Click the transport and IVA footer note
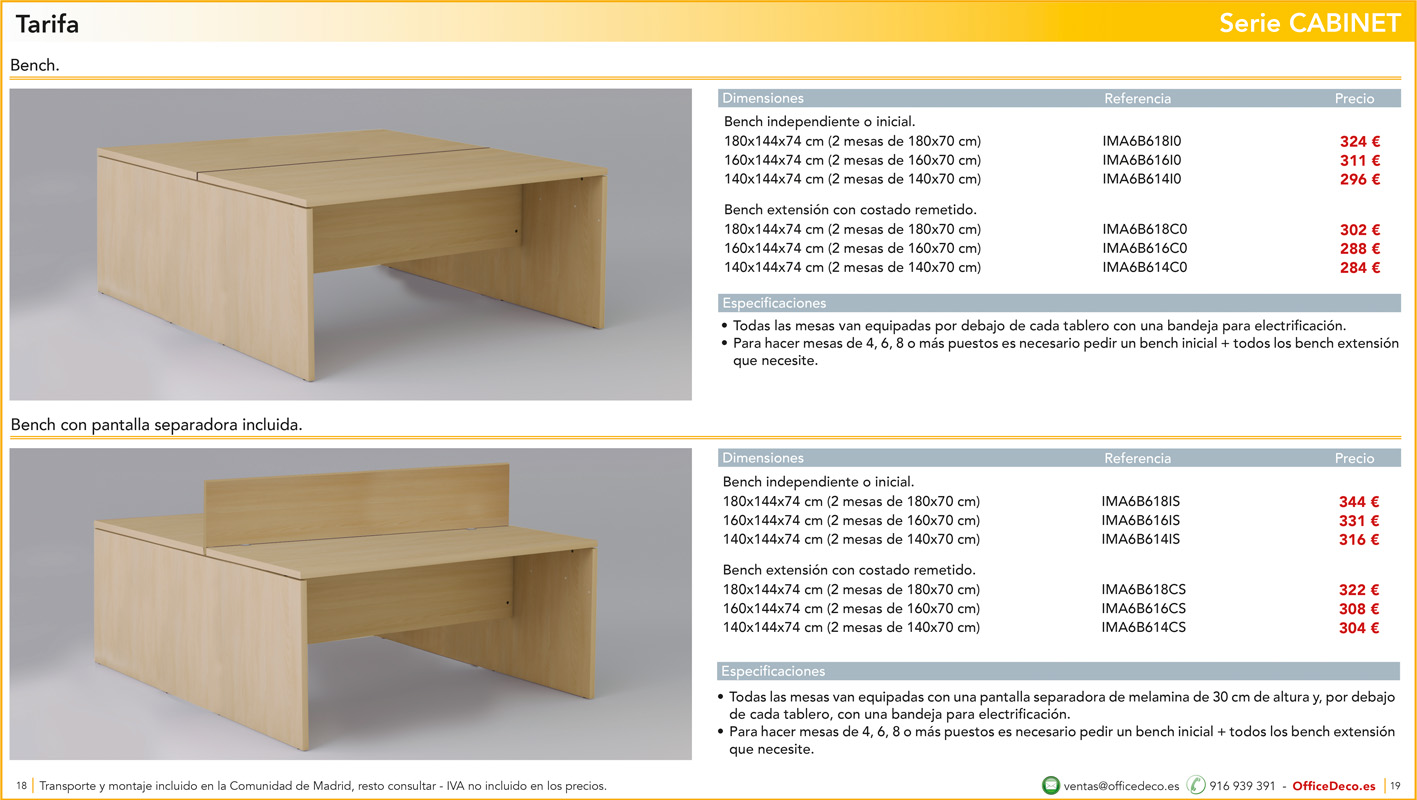The image size is (1417, 800). click(323, 786)
